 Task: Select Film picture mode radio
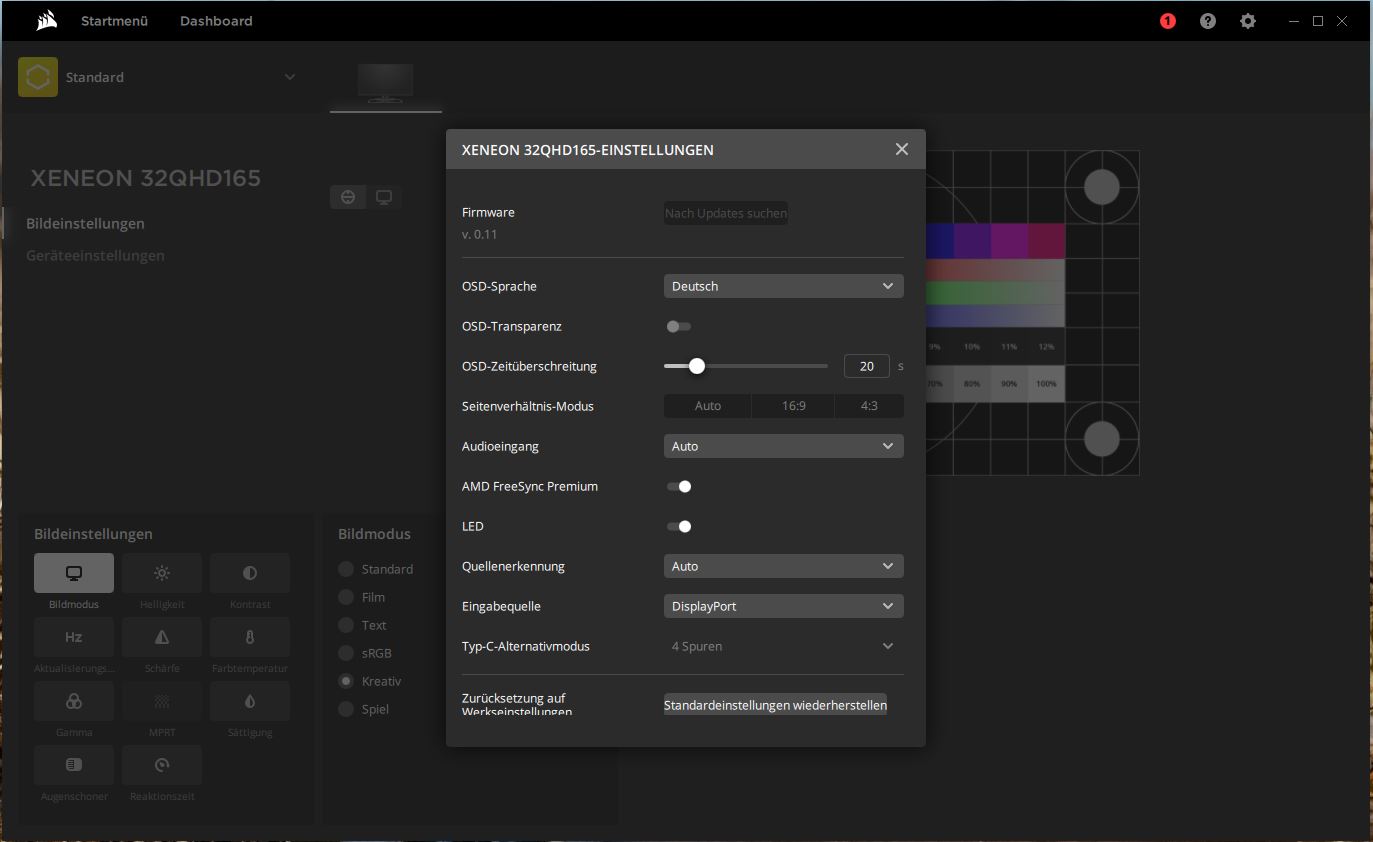pyautogui.click(x=346, y=597)
